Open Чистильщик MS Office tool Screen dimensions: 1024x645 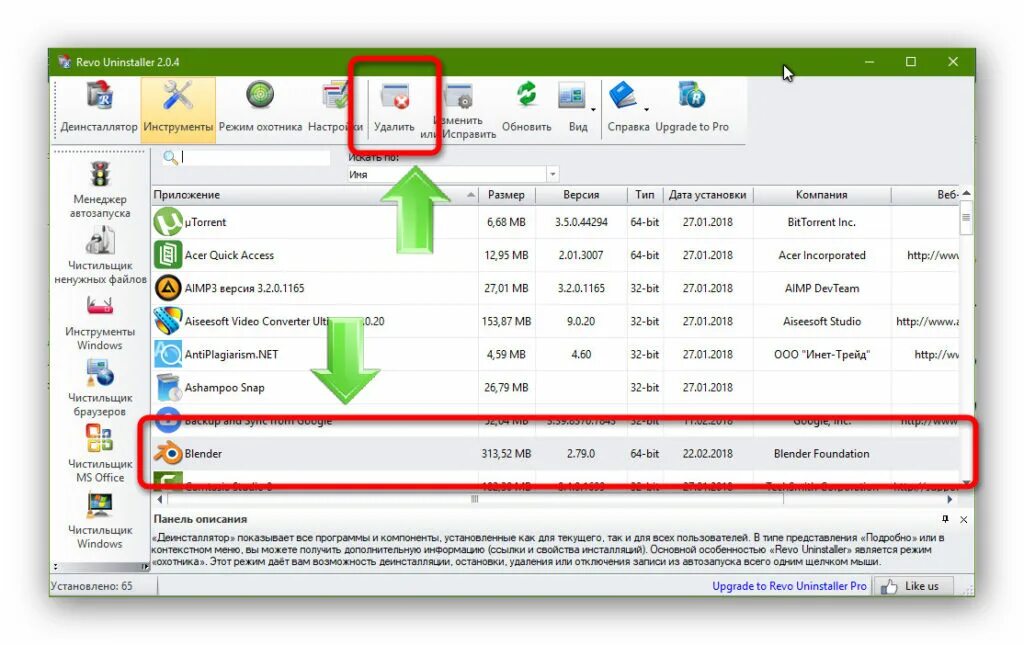pos(100,454)
